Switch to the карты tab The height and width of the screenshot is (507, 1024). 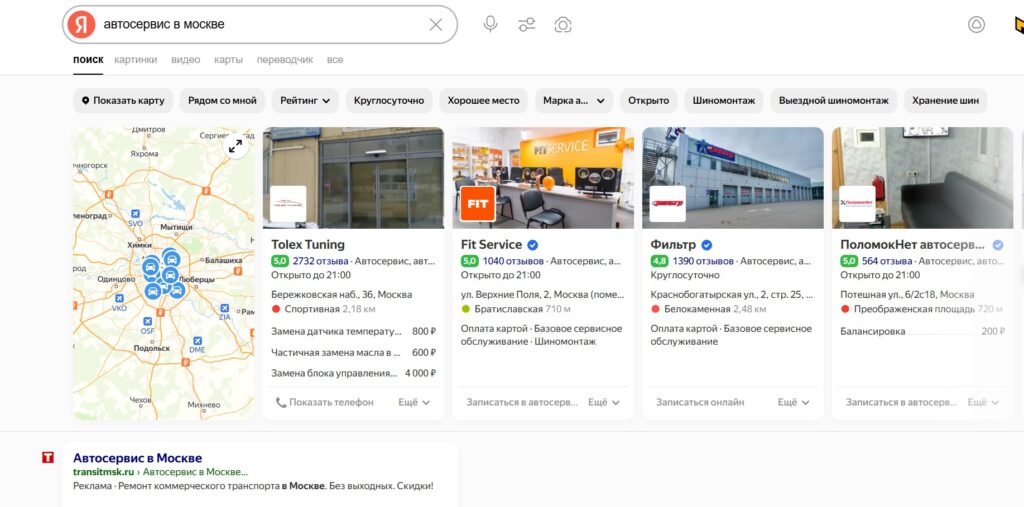click(229, 59)
